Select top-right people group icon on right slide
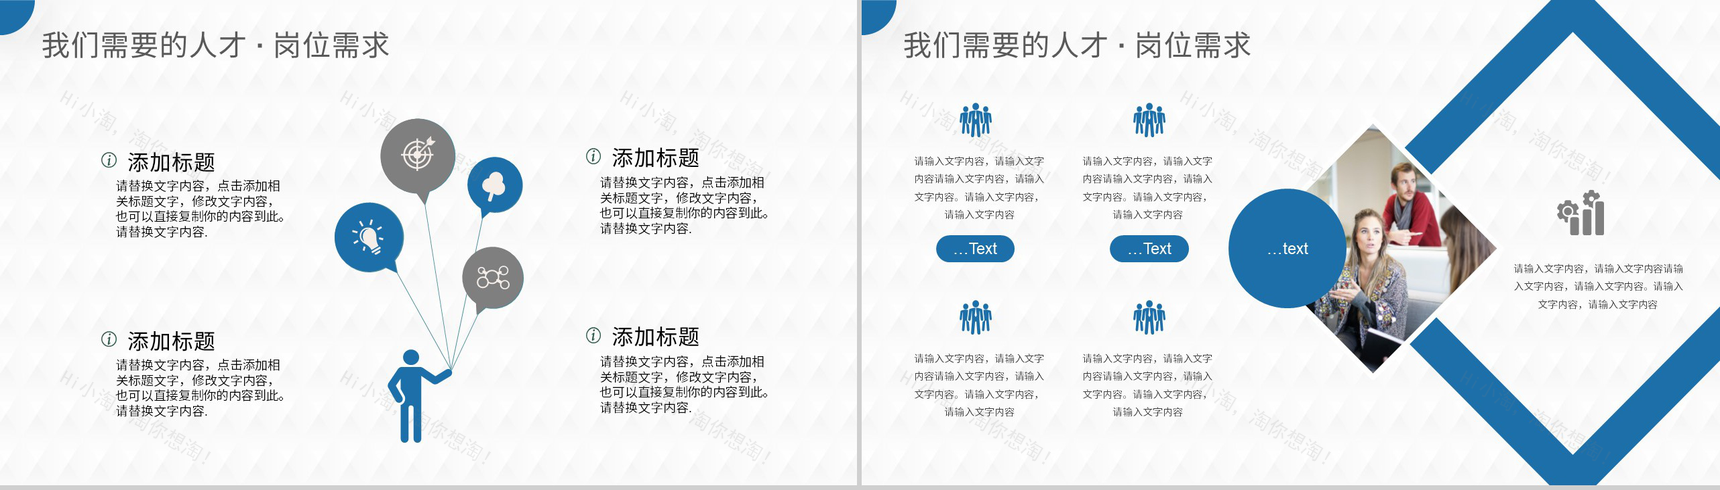Image resolution: width=1720 pixels, height=490 pixels. click(1149, 120)
